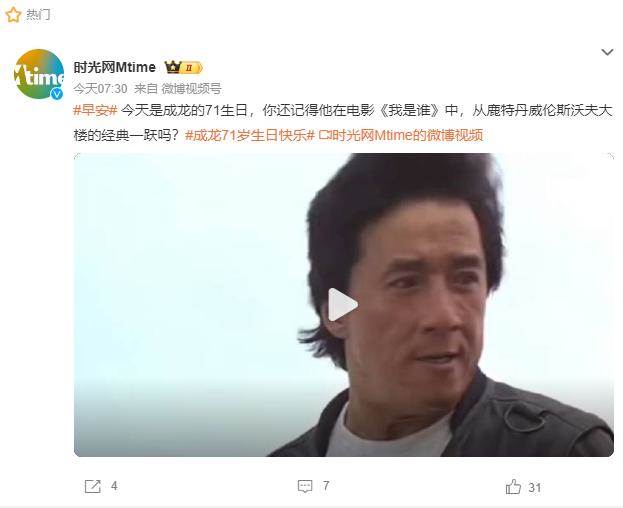Open the post timestamp 今天07:30
623x508 pixels.
[100, 88]
